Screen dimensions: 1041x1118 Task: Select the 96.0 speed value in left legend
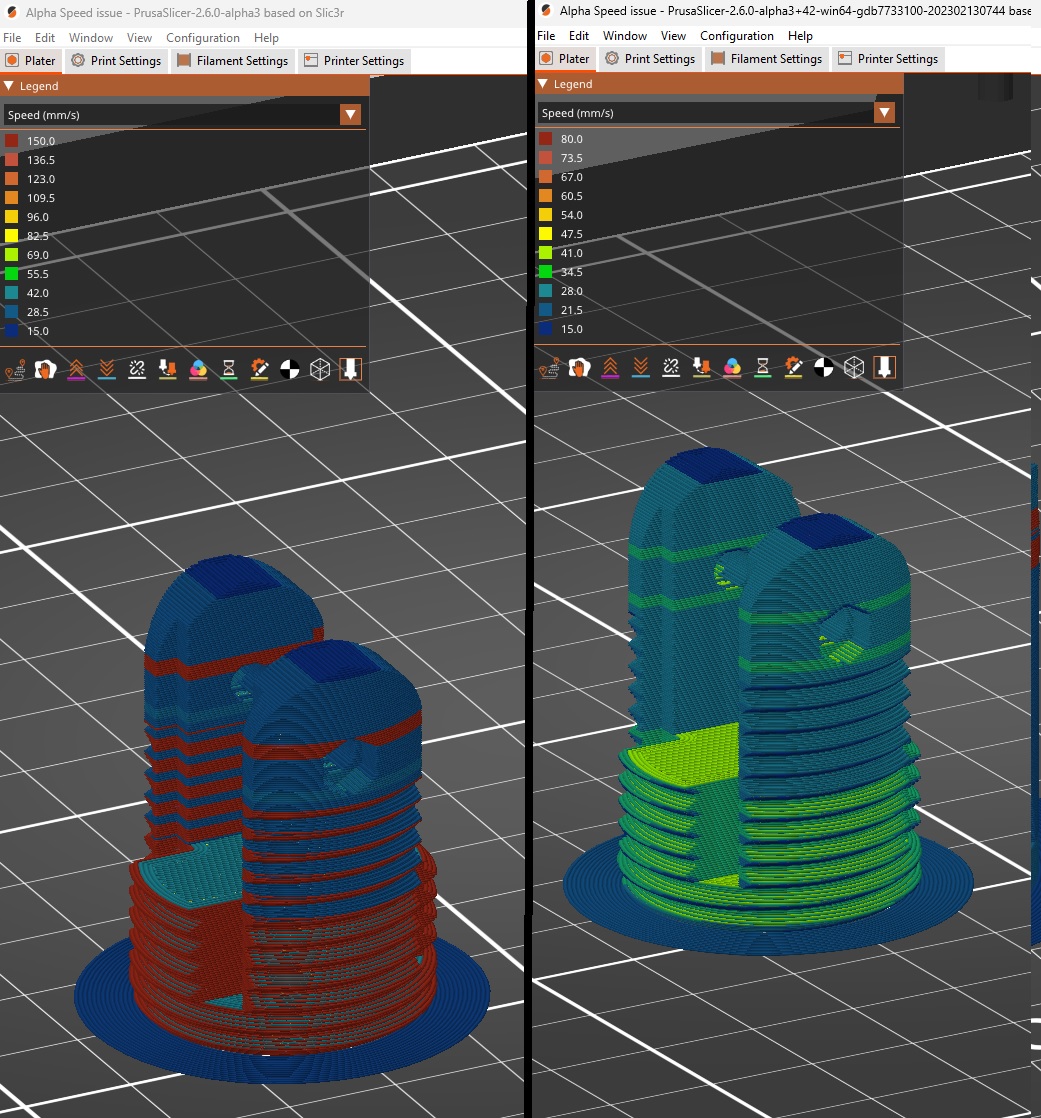point(38,217)
